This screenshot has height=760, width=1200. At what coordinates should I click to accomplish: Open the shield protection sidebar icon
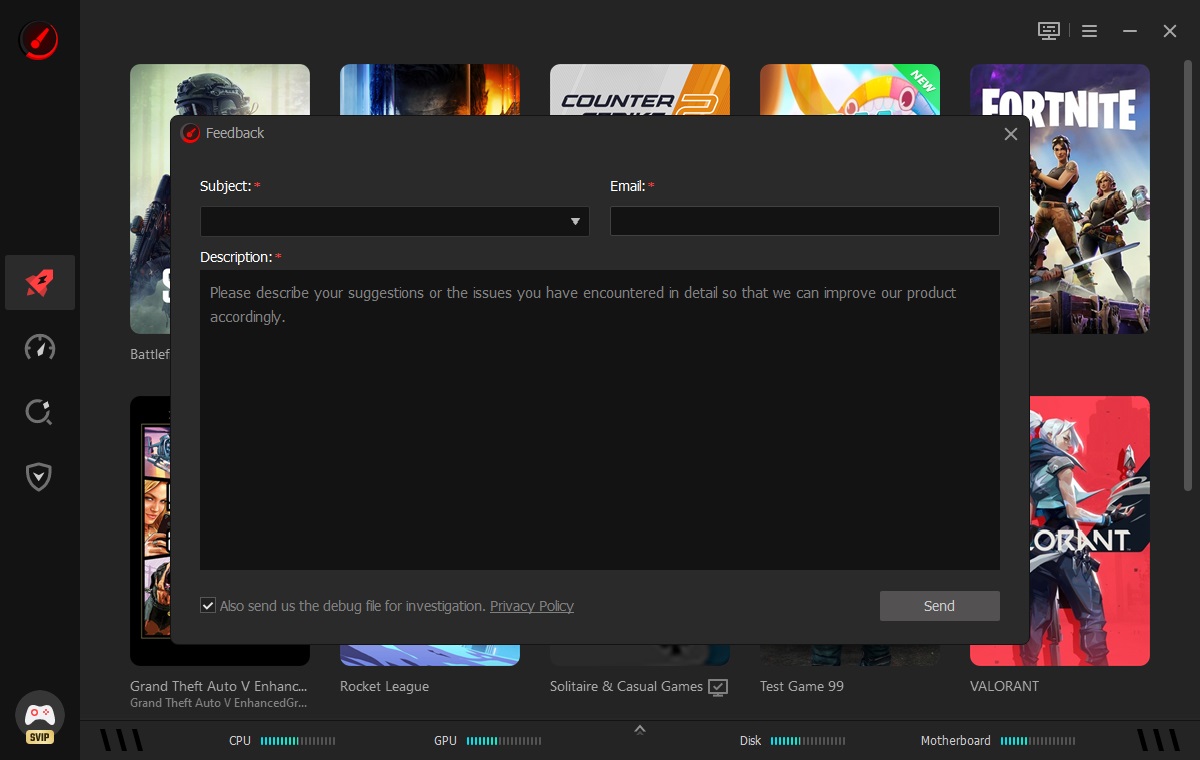click(x=39, y=477)
